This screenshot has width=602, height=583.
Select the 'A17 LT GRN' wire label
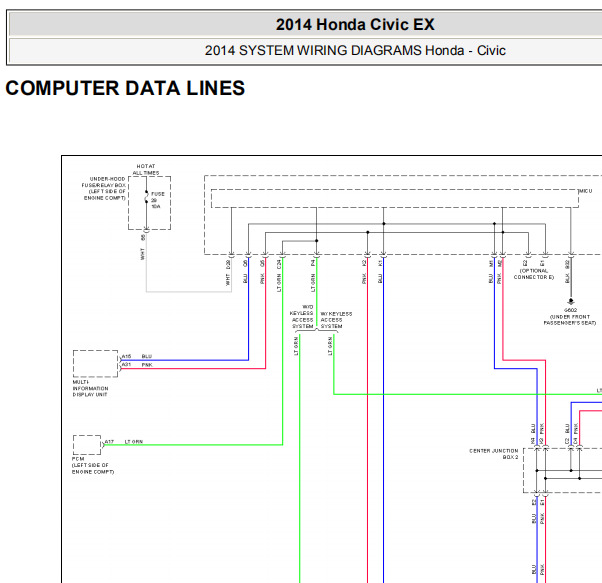(x=124, y=442)
